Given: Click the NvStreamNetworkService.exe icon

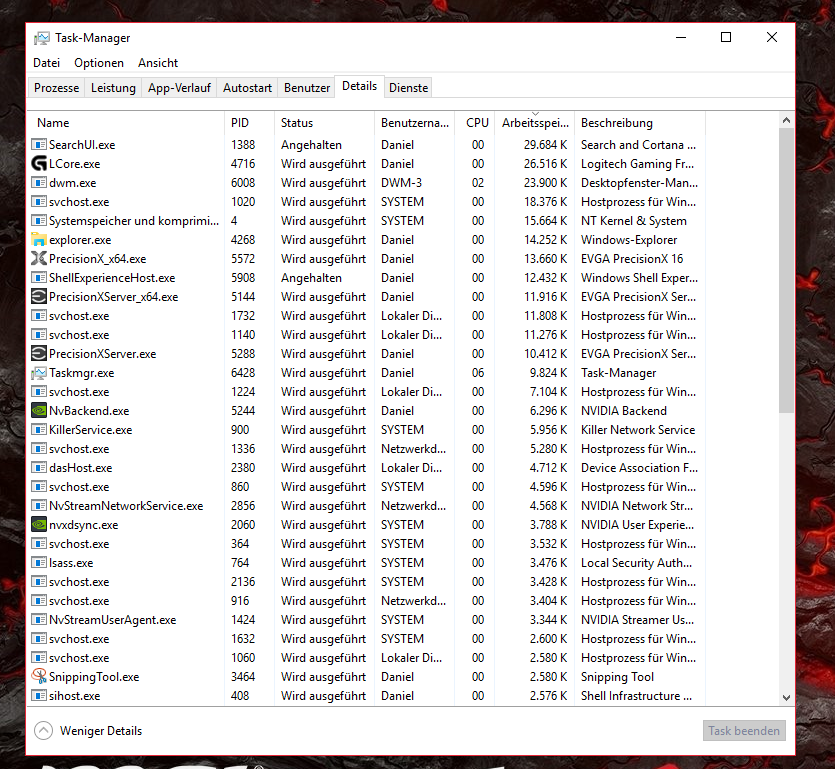Looking at the screenshot, I should 39,505.
